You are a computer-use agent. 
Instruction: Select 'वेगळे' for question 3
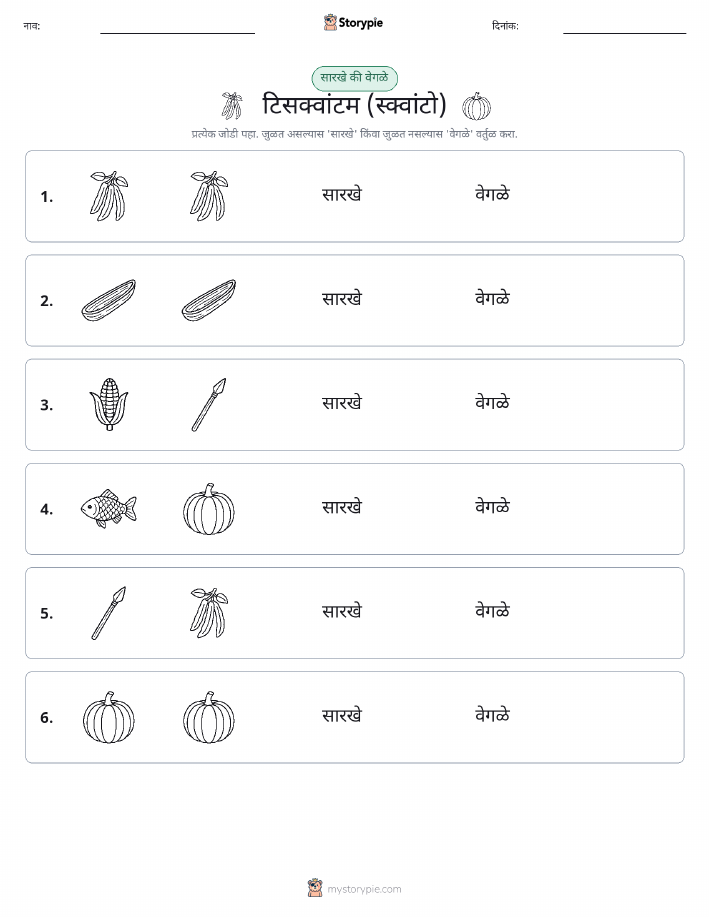[493, 402]
